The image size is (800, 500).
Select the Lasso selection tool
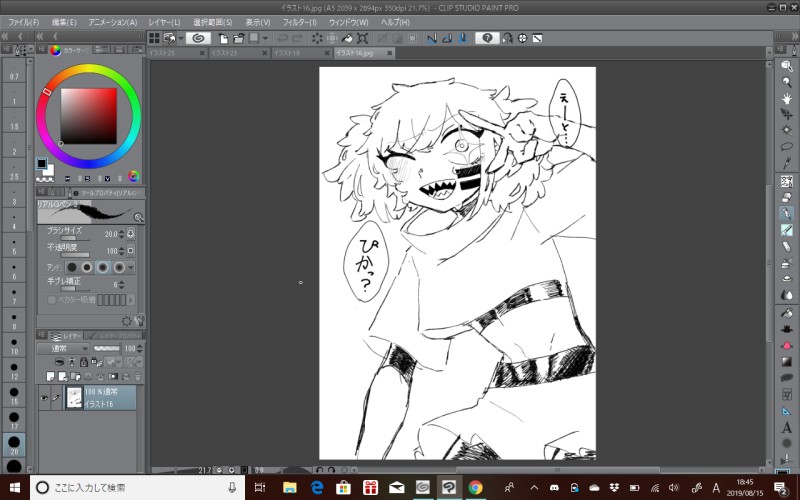(786, 146)
